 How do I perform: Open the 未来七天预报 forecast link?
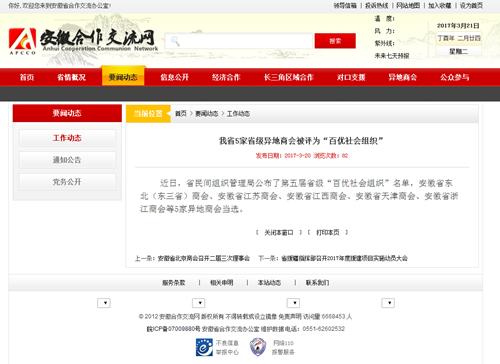tap(392, 56)
